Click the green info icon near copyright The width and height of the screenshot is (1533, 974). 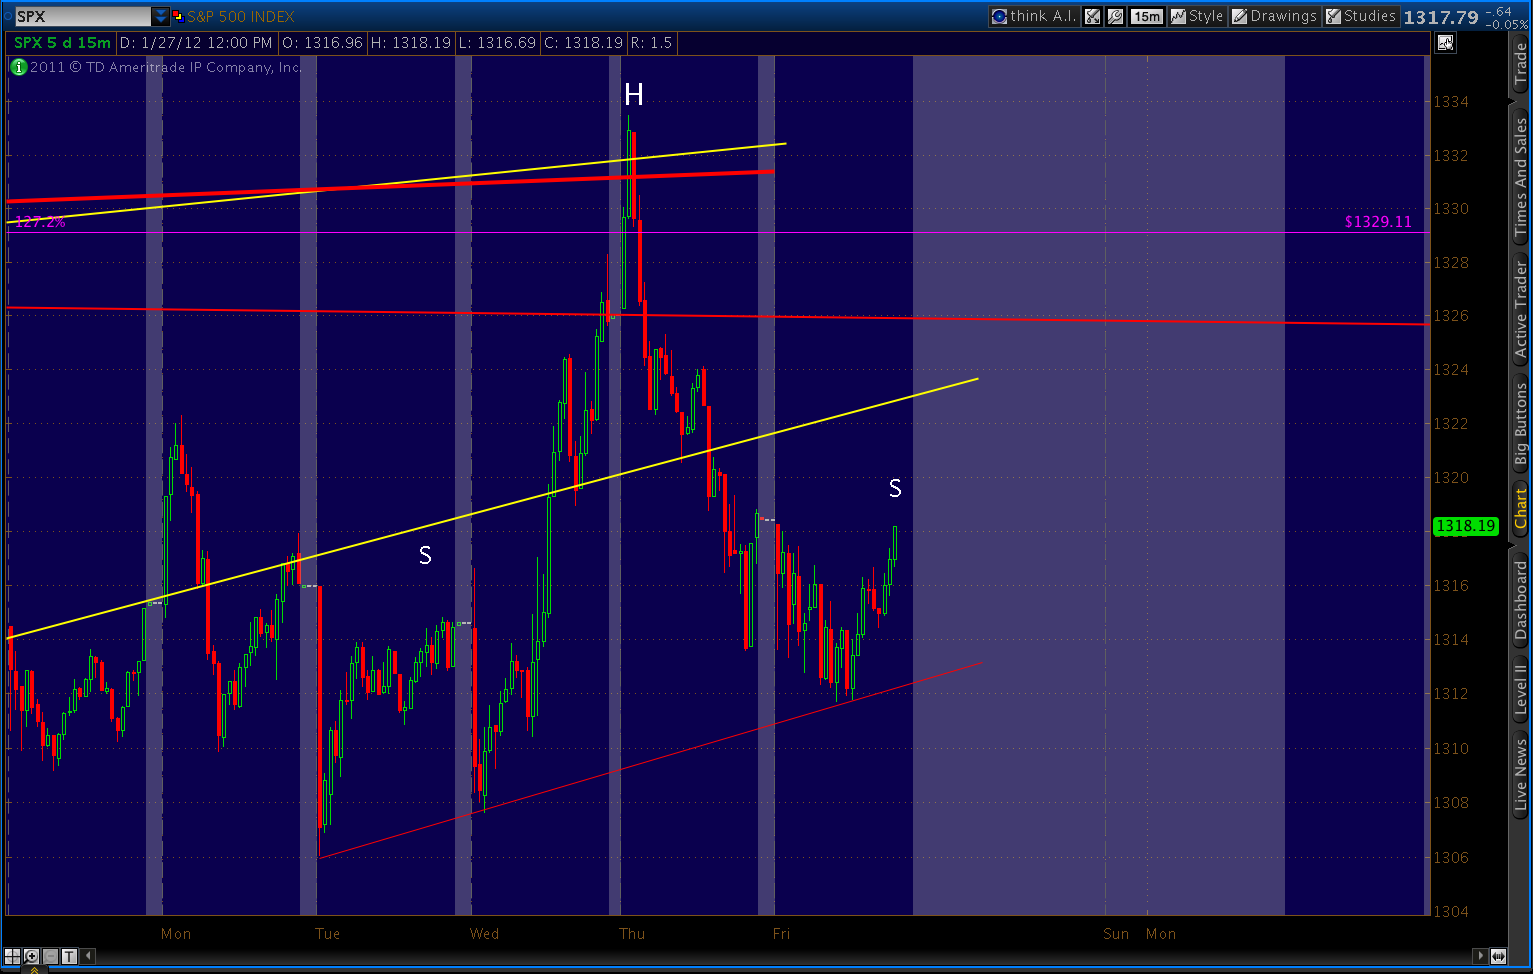18,67
